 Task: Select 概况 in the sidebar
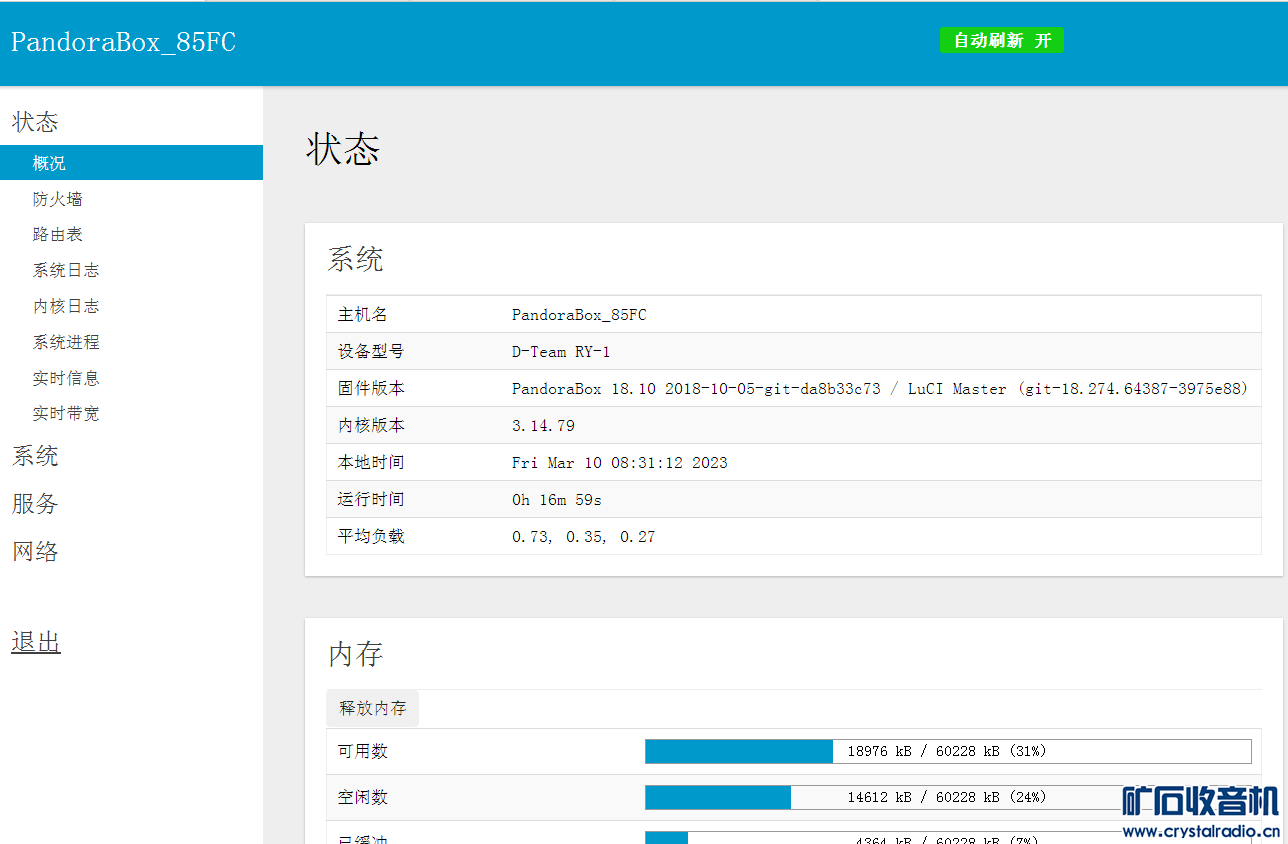point(49,163)
